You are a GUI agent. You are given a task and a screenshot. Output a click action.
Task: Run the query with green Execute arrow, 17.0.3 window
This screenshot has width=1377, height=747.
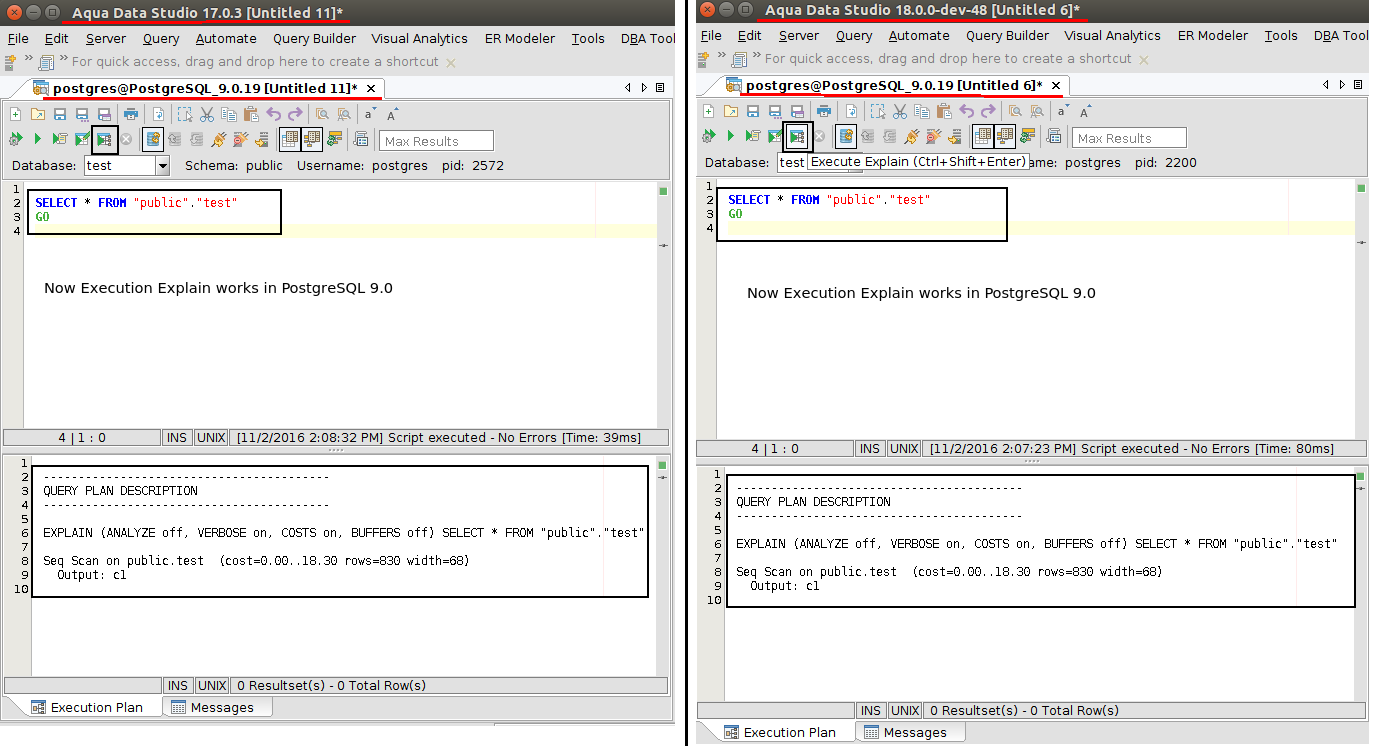pyautogui.click(x=38, y=139)
